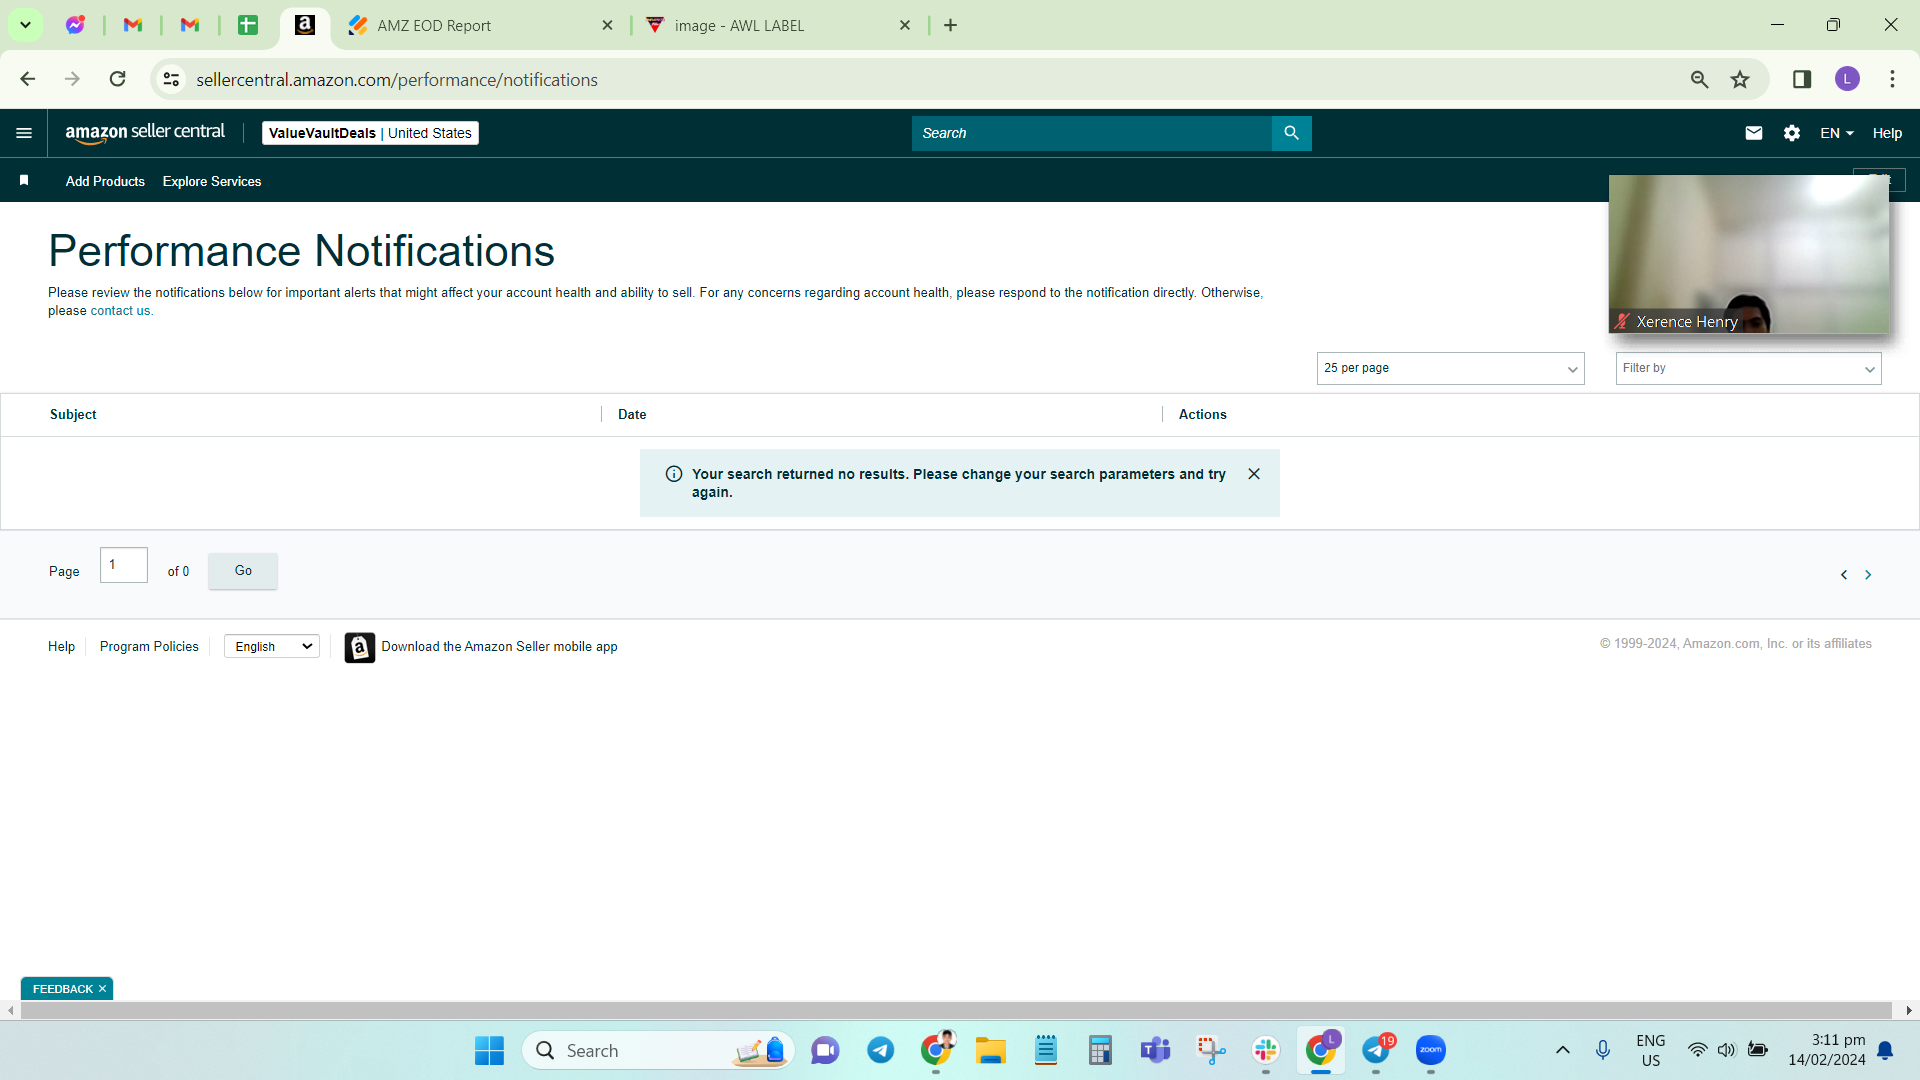Open Microsoft Teams from the taskbar
Image resolution: width=1920 pixels, height=1080 pixels.
pyautogui.click(x=1155, y=1051)
